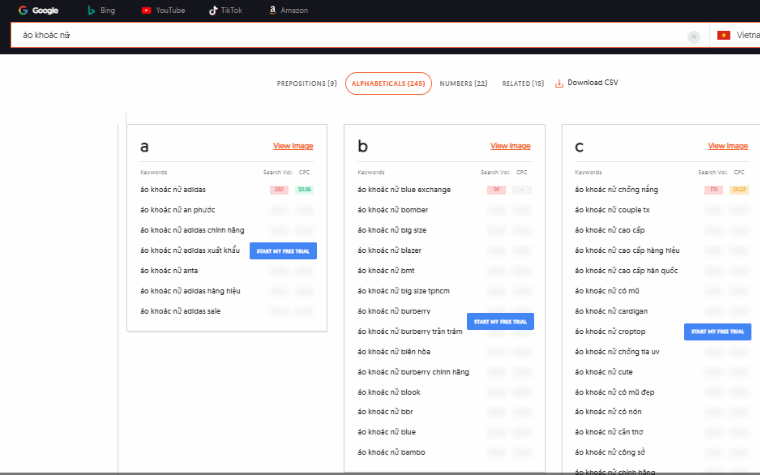Select keyword 'áo khoác nữ blue exchange'
This screenshot has height=475, width=760.
point(404,190)
